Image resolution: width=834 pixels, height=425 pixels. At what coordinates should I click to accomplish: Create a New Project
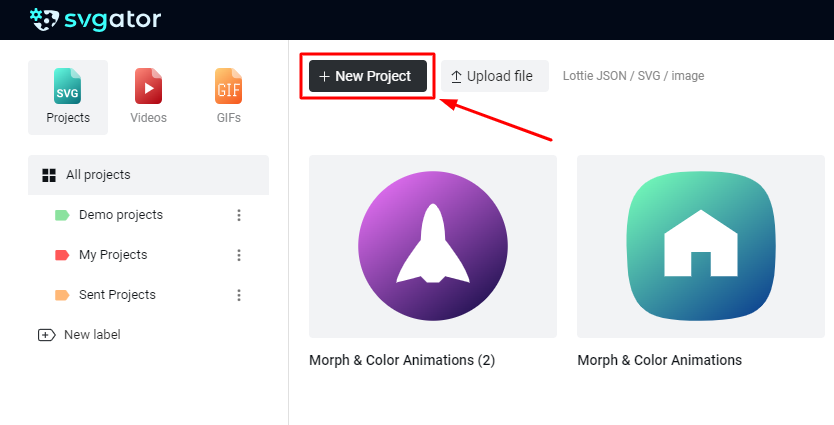pyautogui.click(x=368, y=76)
